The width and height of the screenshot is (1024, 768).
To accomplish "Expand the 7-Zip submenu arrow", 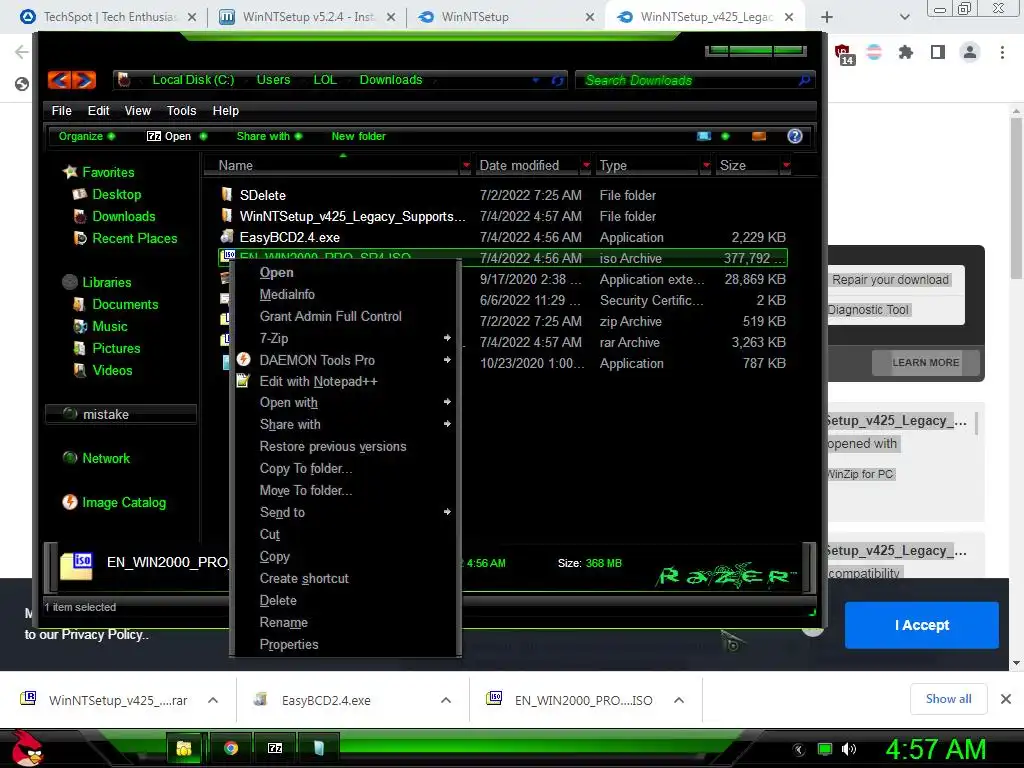I will 447,338.
